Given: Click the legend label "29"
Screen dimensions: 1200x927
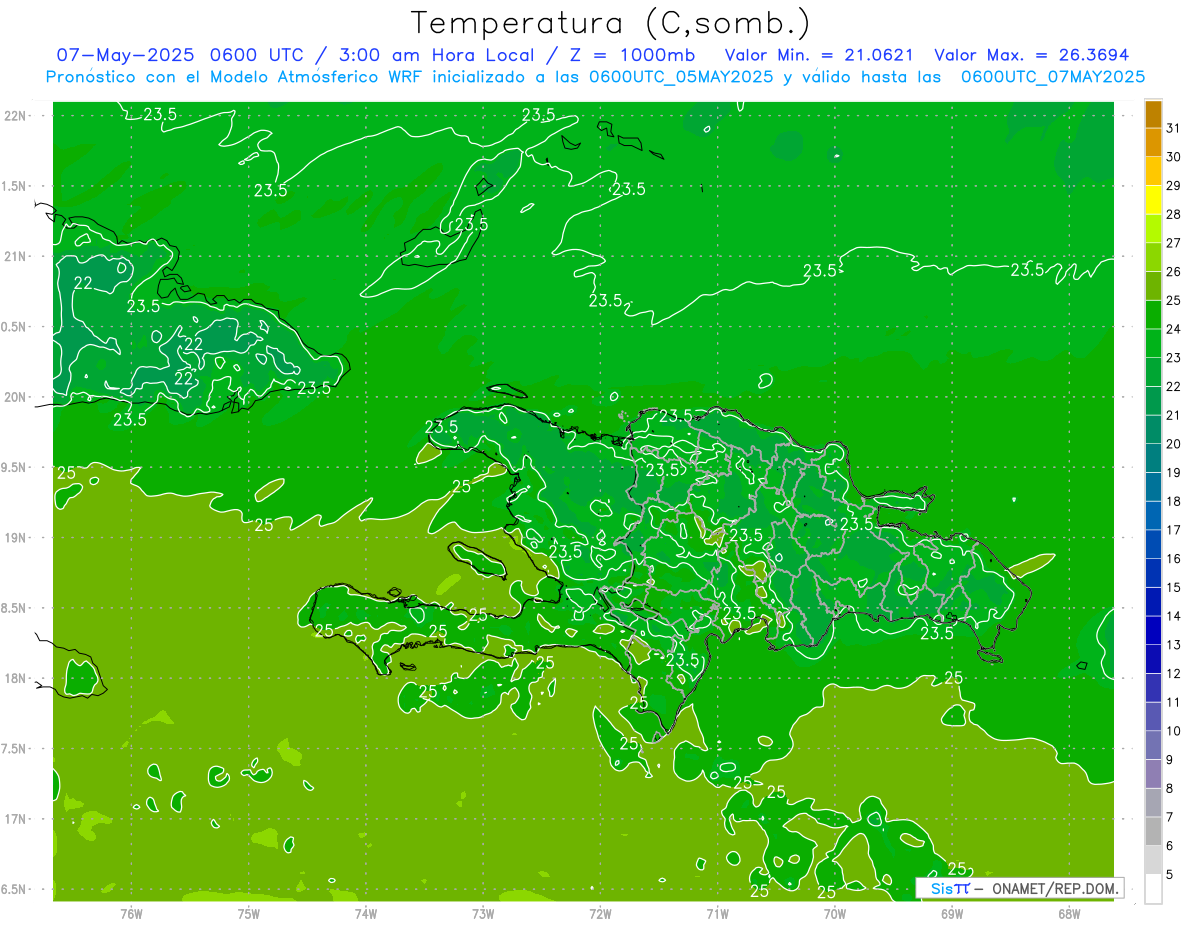Looking at the screenshot, I should pyautogui.click(x=1173, y=186).
